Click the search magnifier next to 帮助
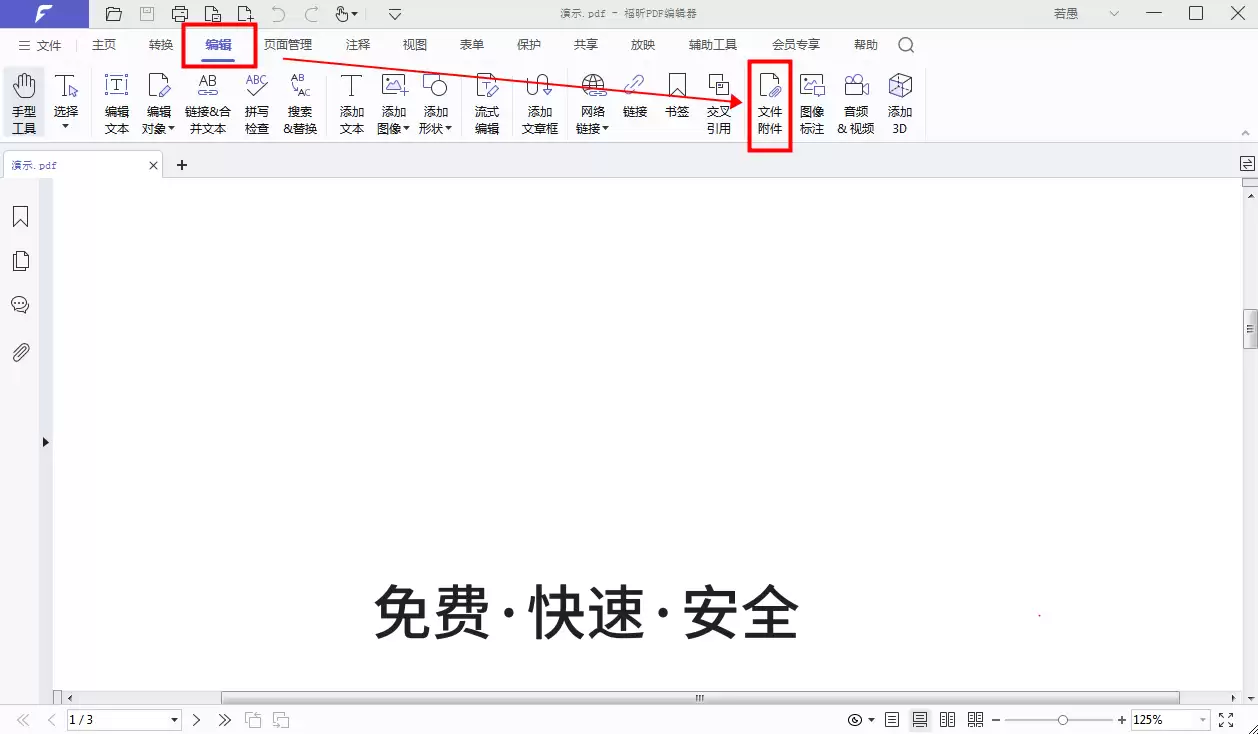 click(906, 45)
